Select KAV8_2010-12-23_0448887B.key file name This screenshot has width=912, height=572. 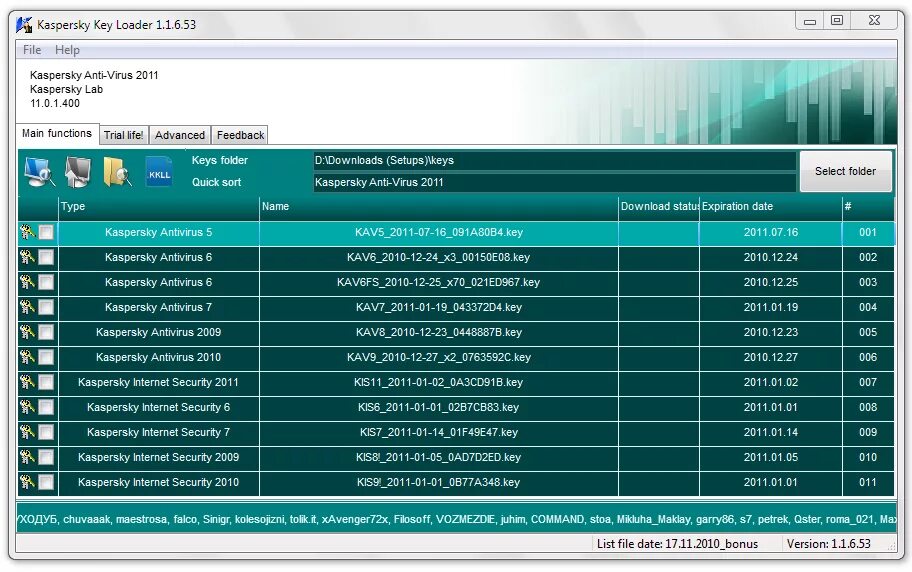[439, 332]
